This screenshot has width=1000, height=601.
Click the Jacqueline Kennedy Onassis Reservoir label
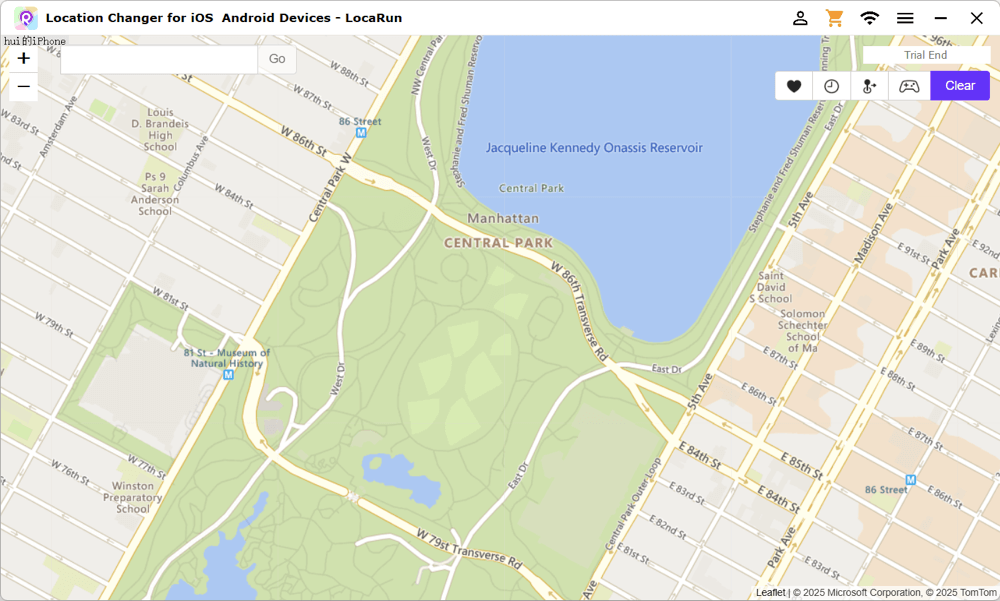(594, 148)
